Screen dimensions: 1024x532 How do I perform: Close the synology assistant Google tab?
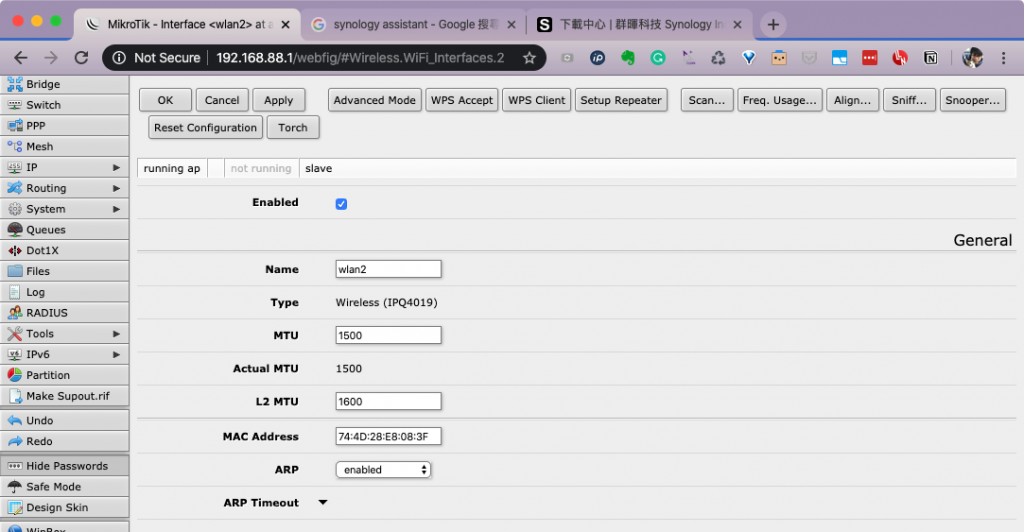511,24
